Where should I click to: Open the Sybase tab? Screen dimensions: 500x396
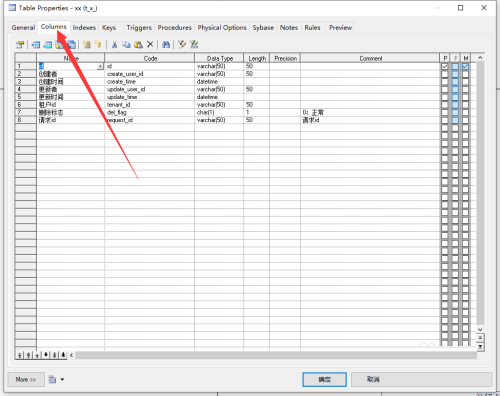click(x=263, y=27)
